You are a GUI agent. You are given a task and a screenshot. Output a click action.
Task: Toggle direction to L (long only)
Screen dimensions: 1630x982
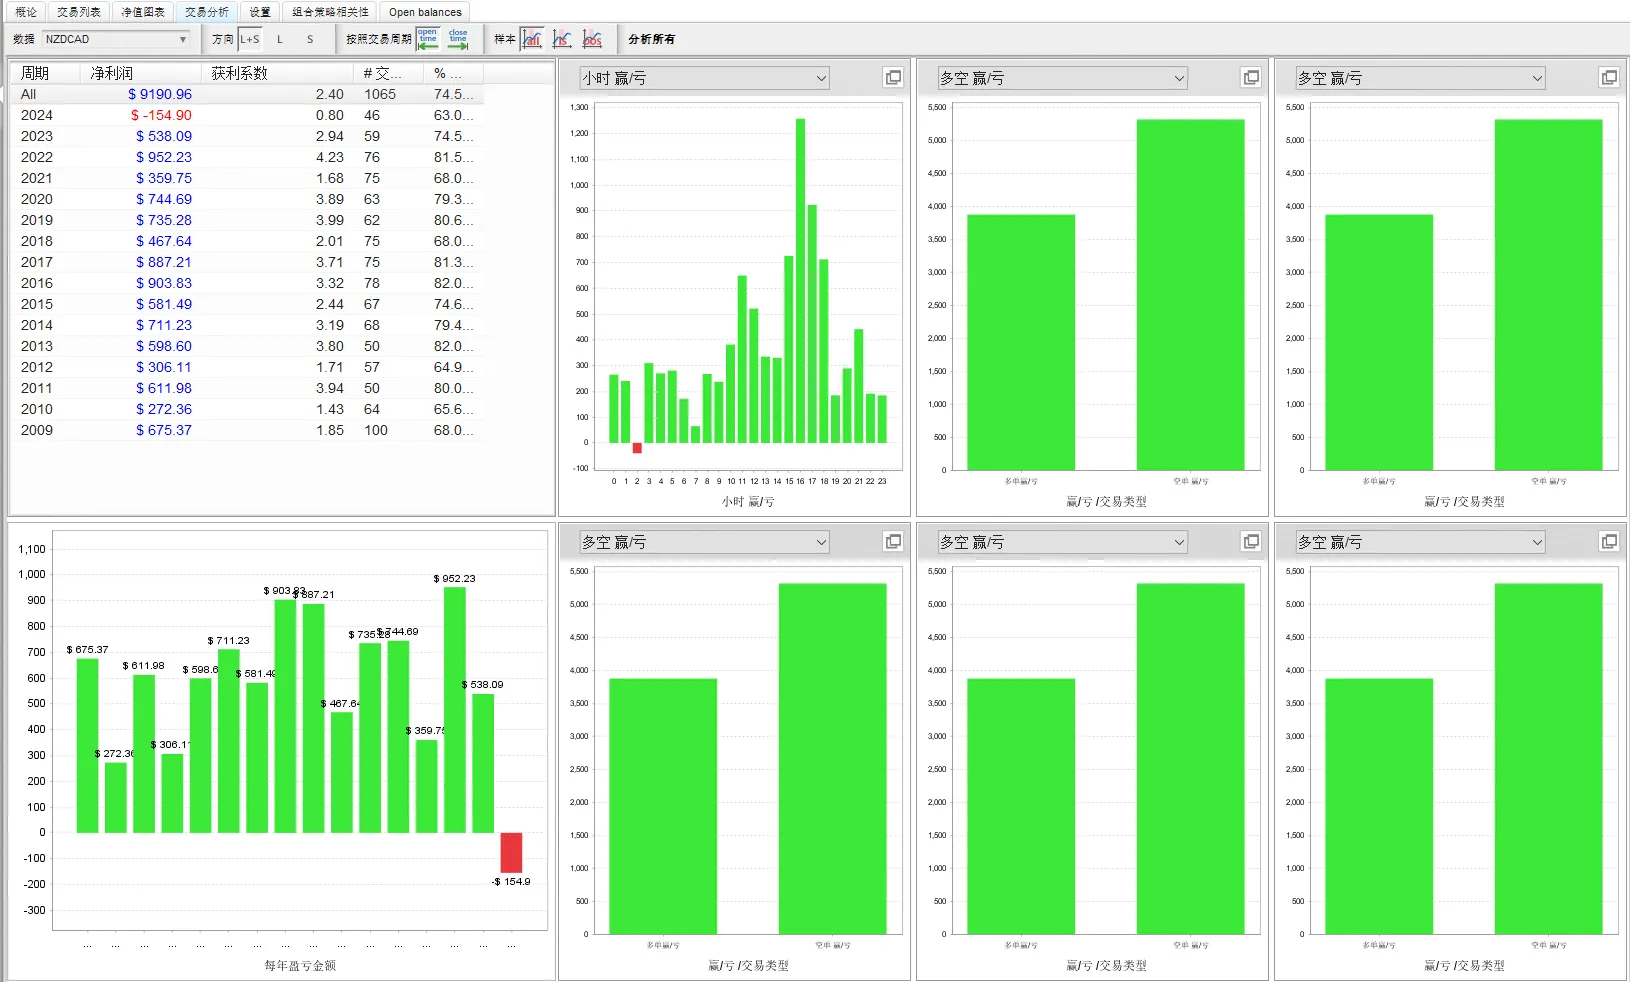(280, 39)
